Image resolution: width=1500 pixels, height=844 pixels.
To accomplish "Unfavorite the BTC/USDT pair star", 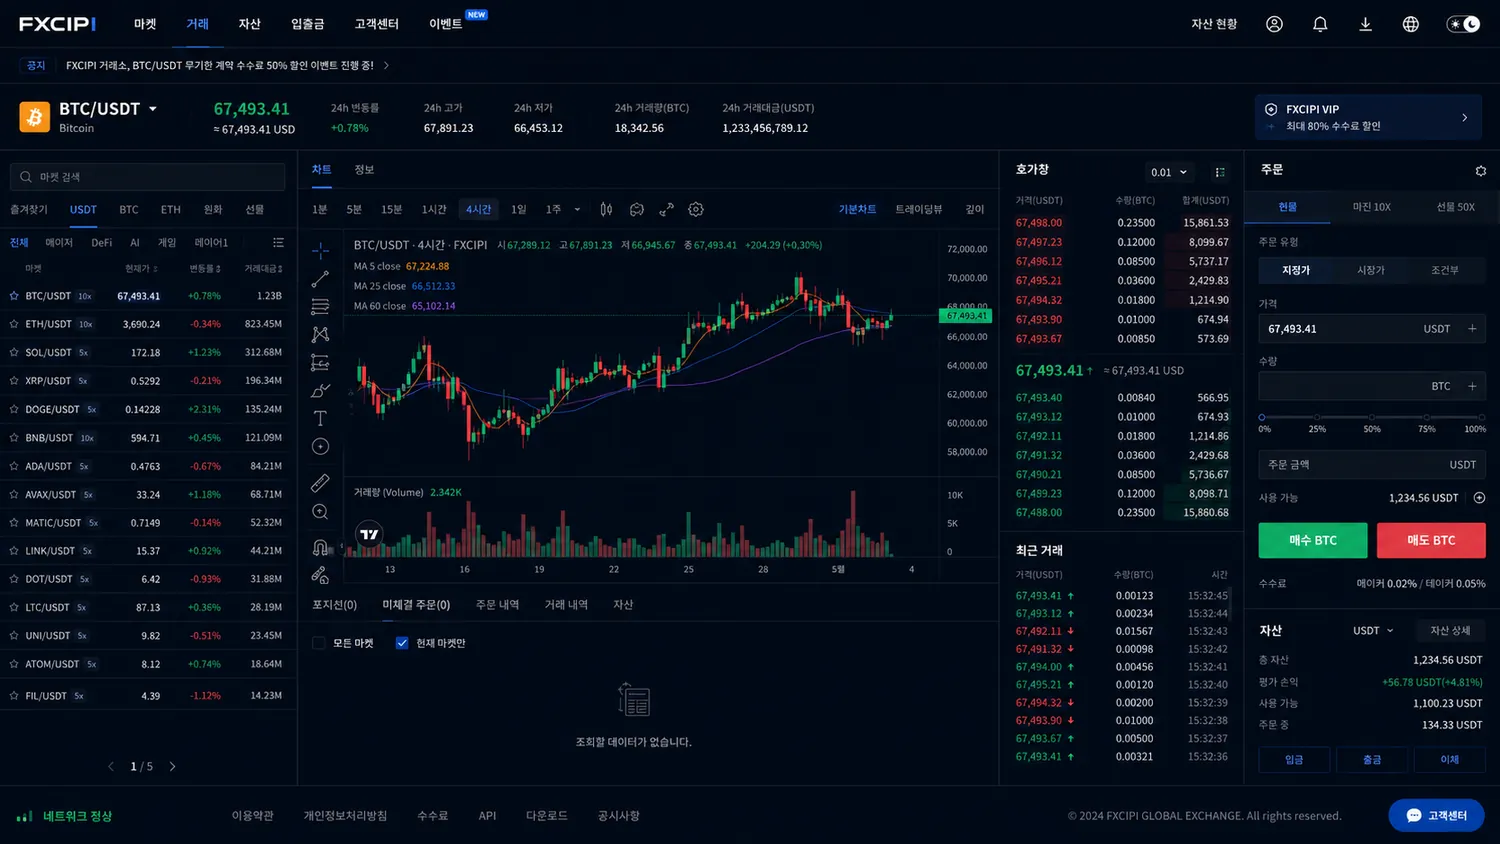I will 14,296.
